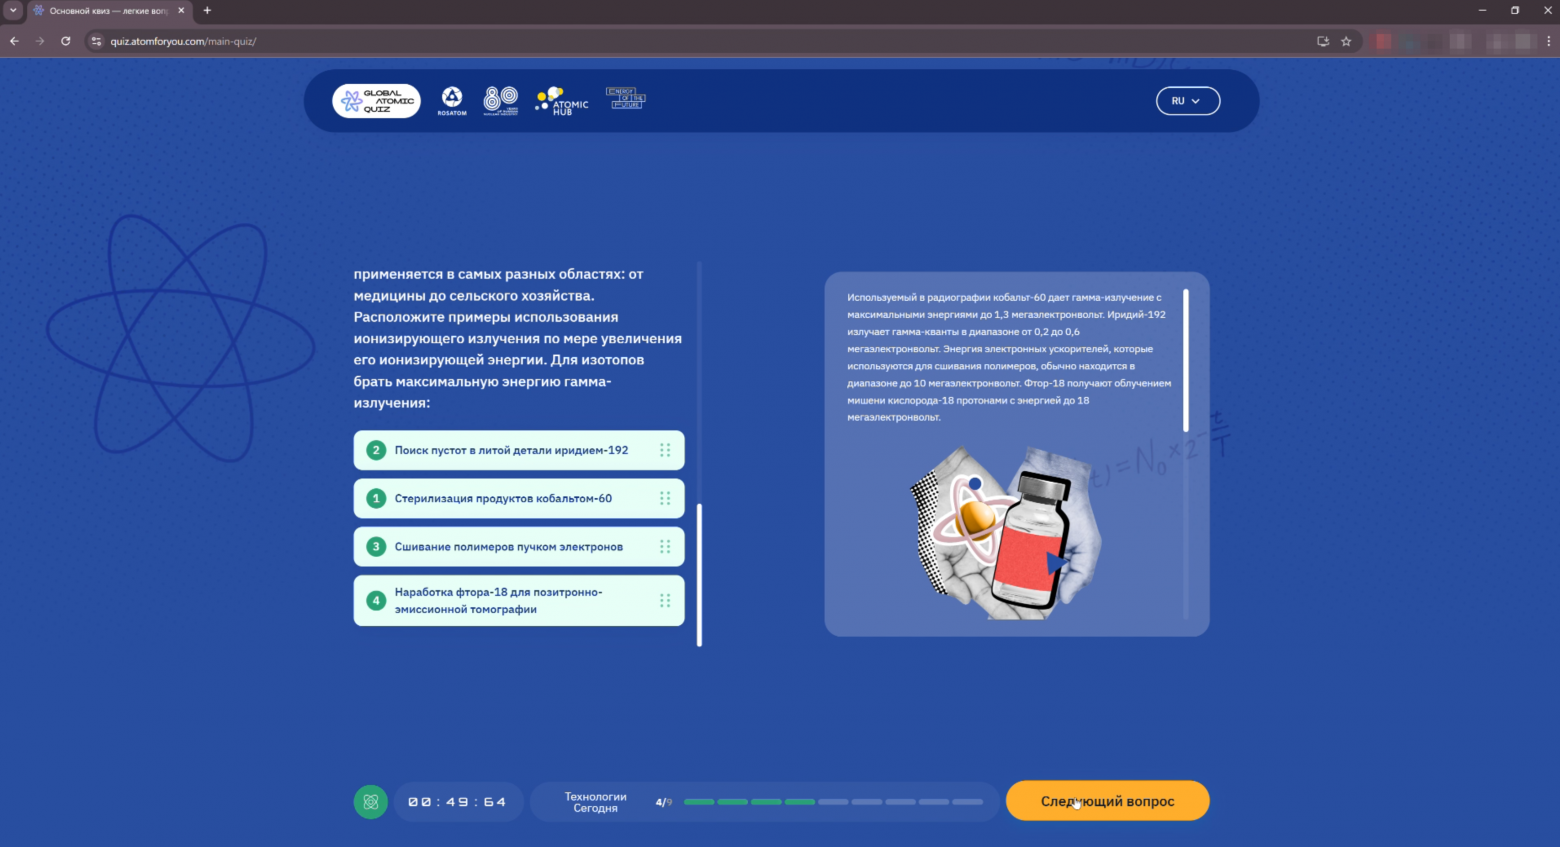The image size is (1560, 847).
Task: Open the RU language dropdown
Action: click(x=1188, y=100)
